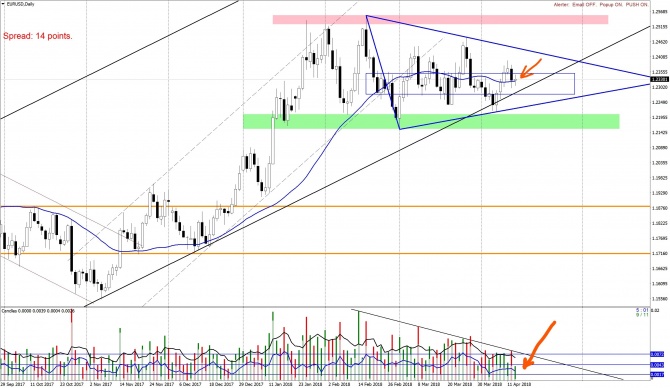
Task: Select the red Spread: 14 points label
Action: pos(38,36)
